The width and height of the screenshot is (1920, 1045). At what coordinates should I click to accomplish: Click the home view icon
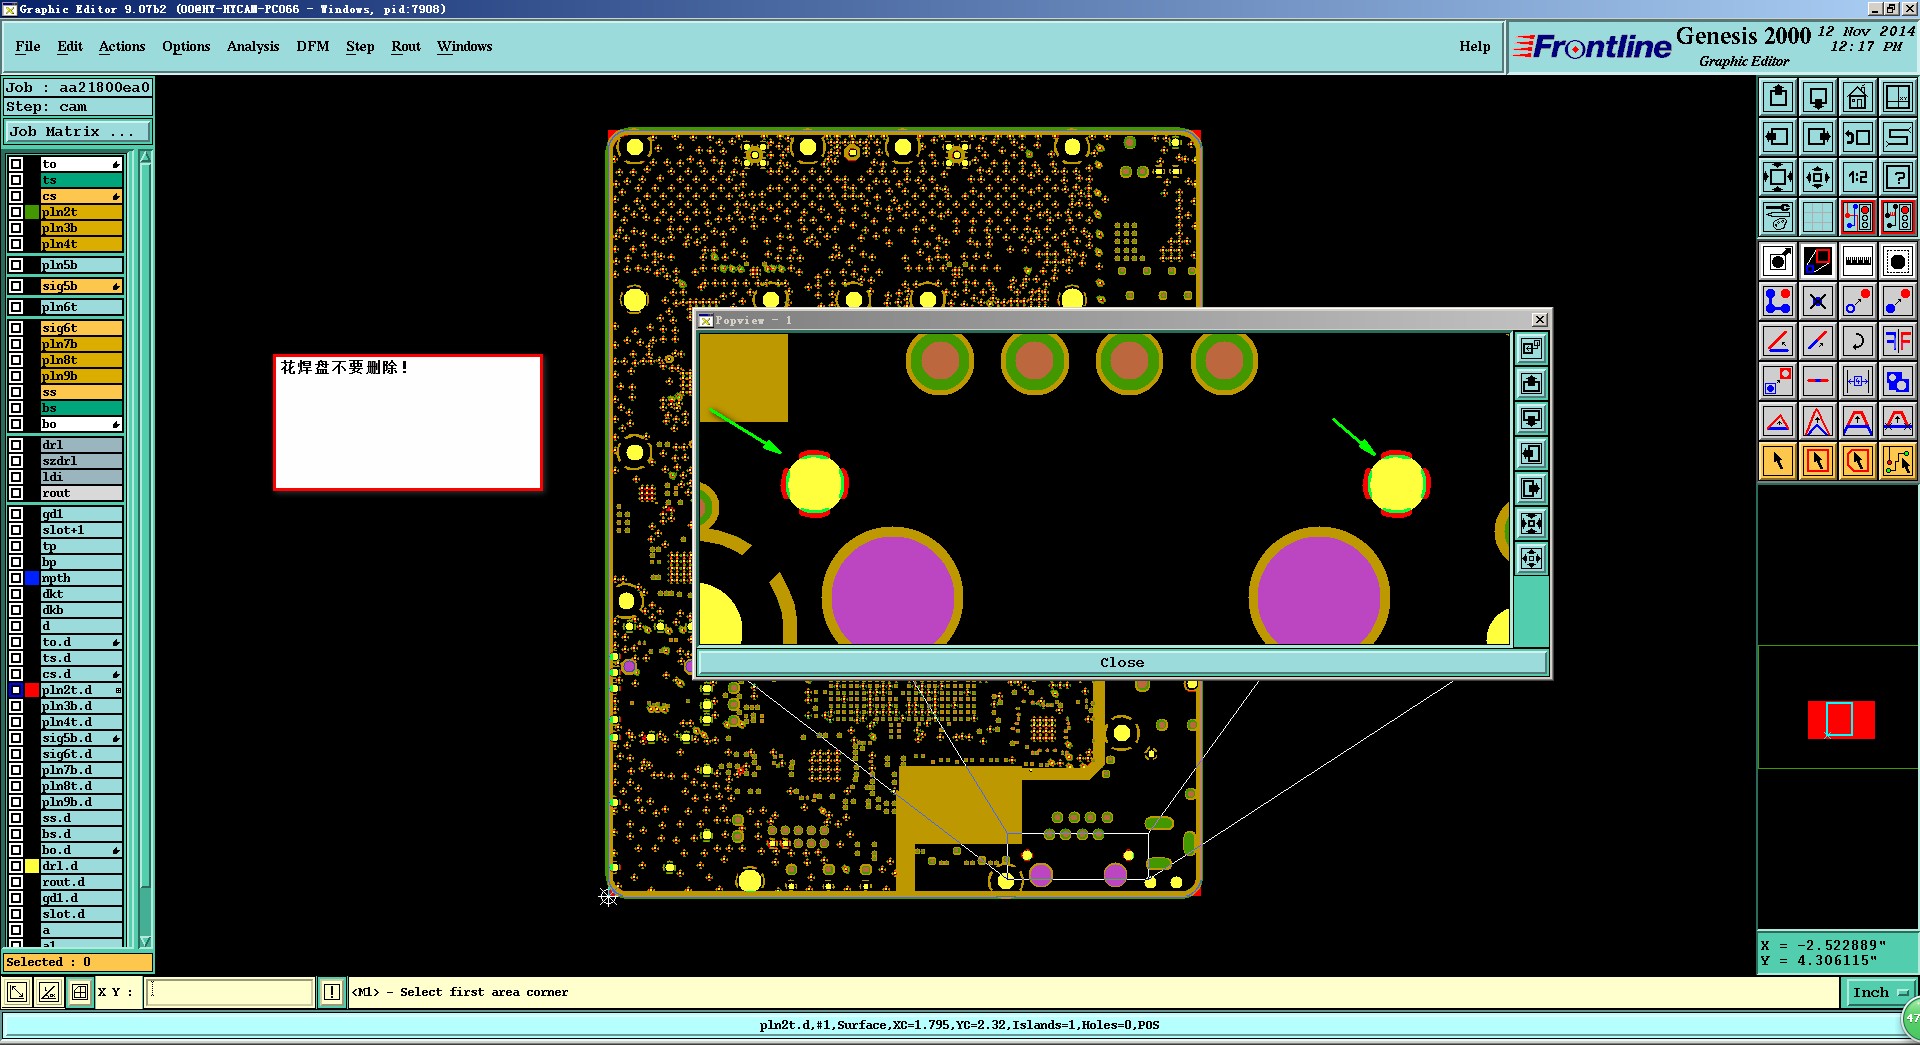pyautogui.click(x=1858, y=97)
